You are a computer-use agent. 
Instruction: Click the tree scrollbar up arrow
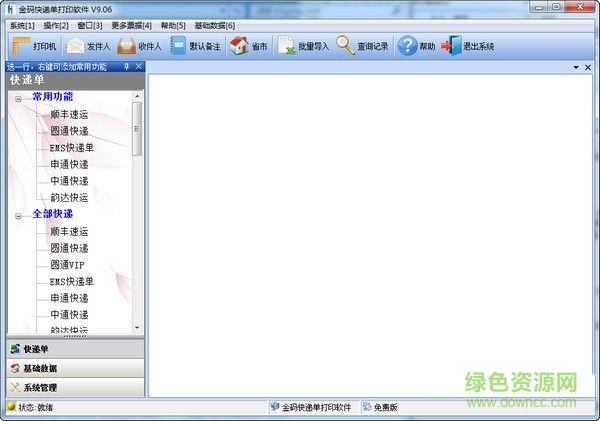click(x=137, y=96)
